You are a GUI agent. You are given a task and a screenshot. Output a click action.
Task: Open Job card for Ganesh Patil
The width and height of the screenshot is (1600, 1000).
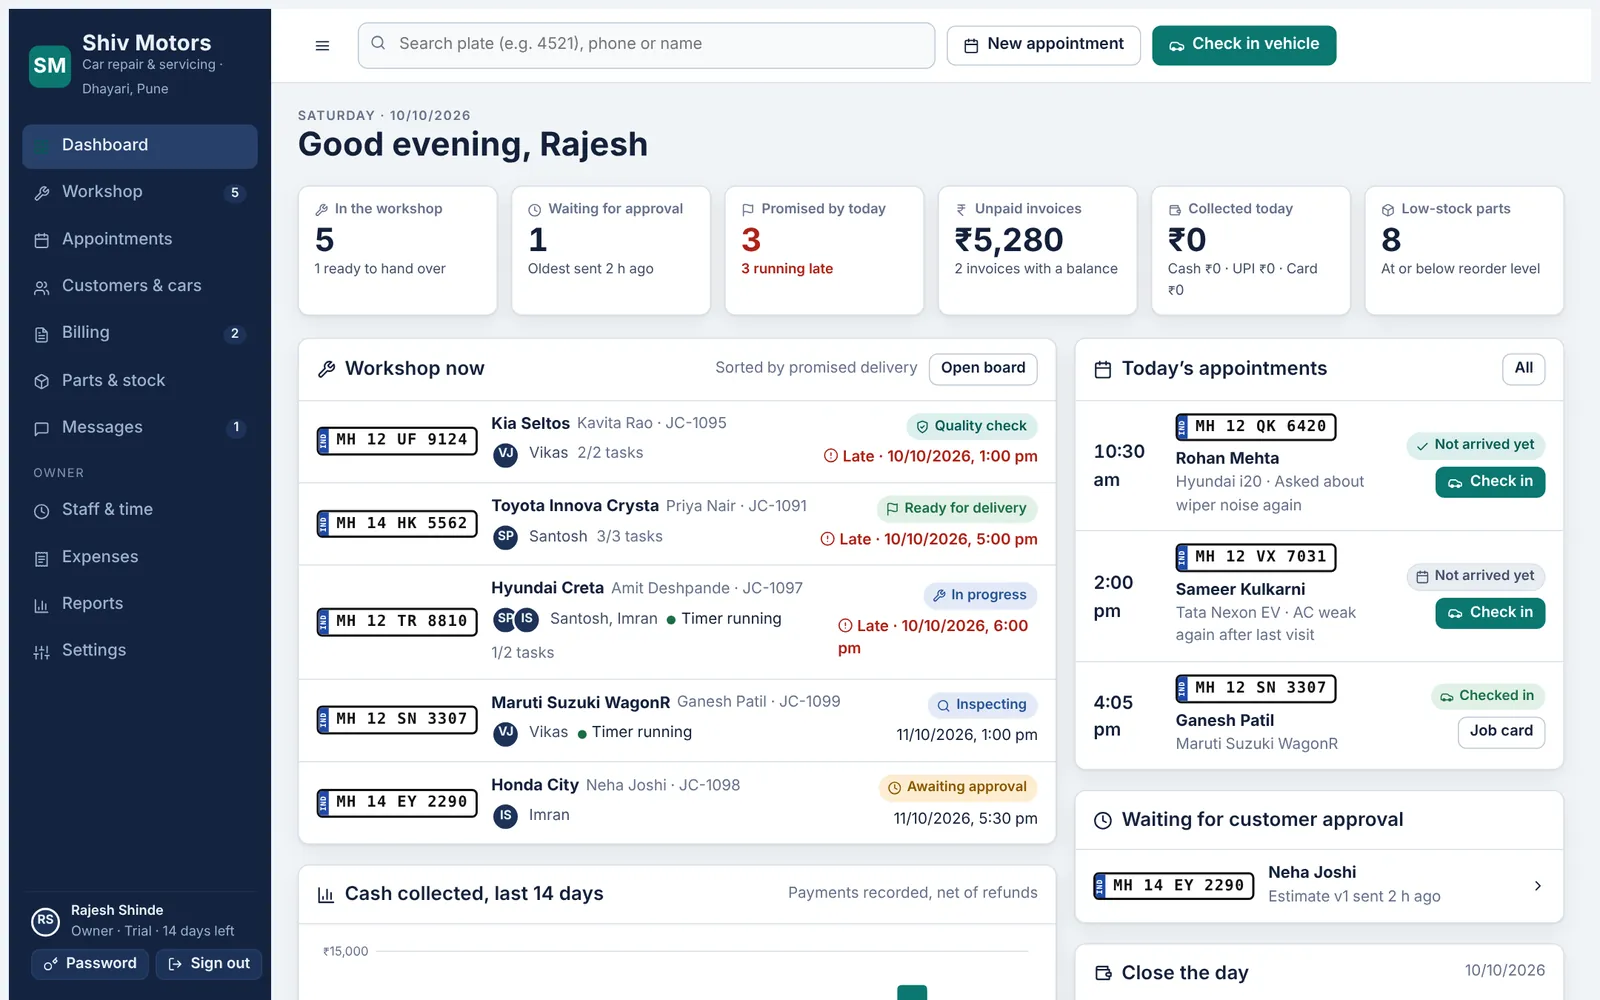tap(1501, 732)
